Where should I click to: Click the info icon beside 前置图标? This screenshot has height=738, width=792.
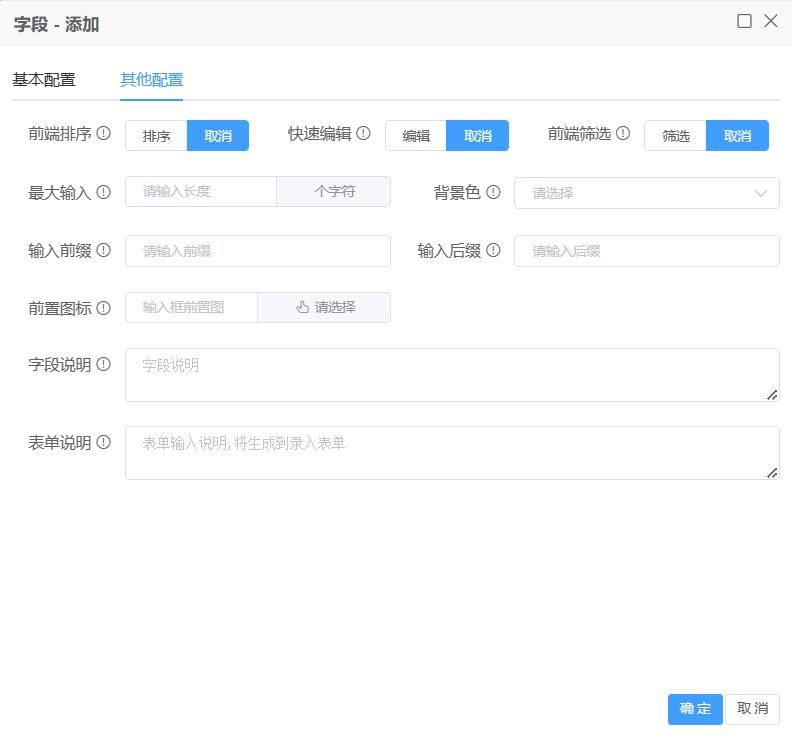point(103,308)
